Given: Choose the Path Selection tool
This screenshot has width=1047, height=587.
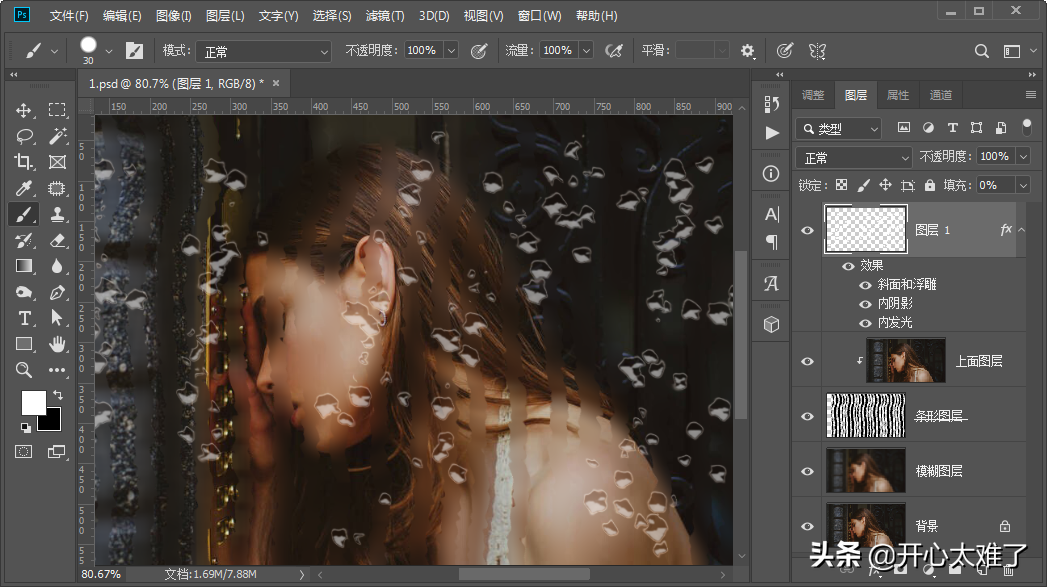Looking at the screenshot, I should click(57, 318).
